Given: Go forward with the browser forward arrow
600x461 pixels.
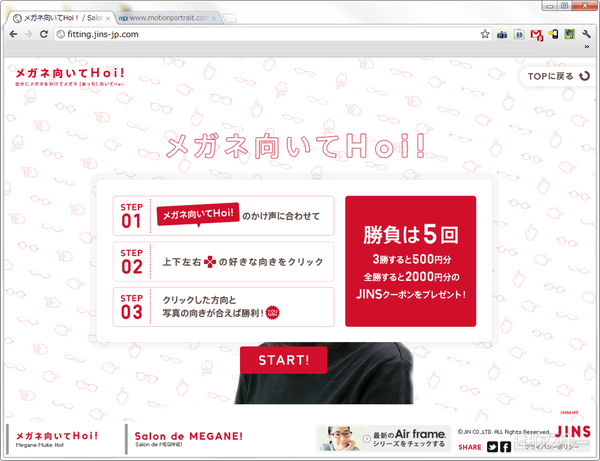Looking at the screenshot, I should 29,34.
